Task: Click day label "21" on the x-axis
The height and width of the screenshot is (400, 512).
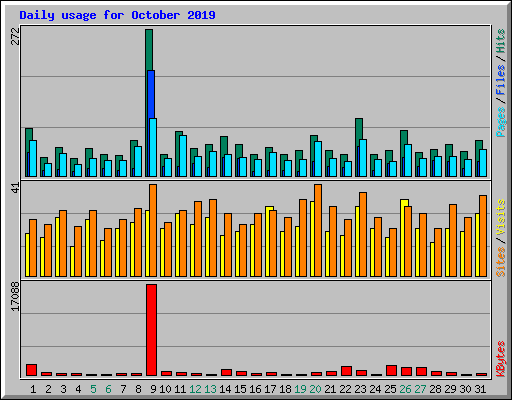Action: click(x=330, y=389)
